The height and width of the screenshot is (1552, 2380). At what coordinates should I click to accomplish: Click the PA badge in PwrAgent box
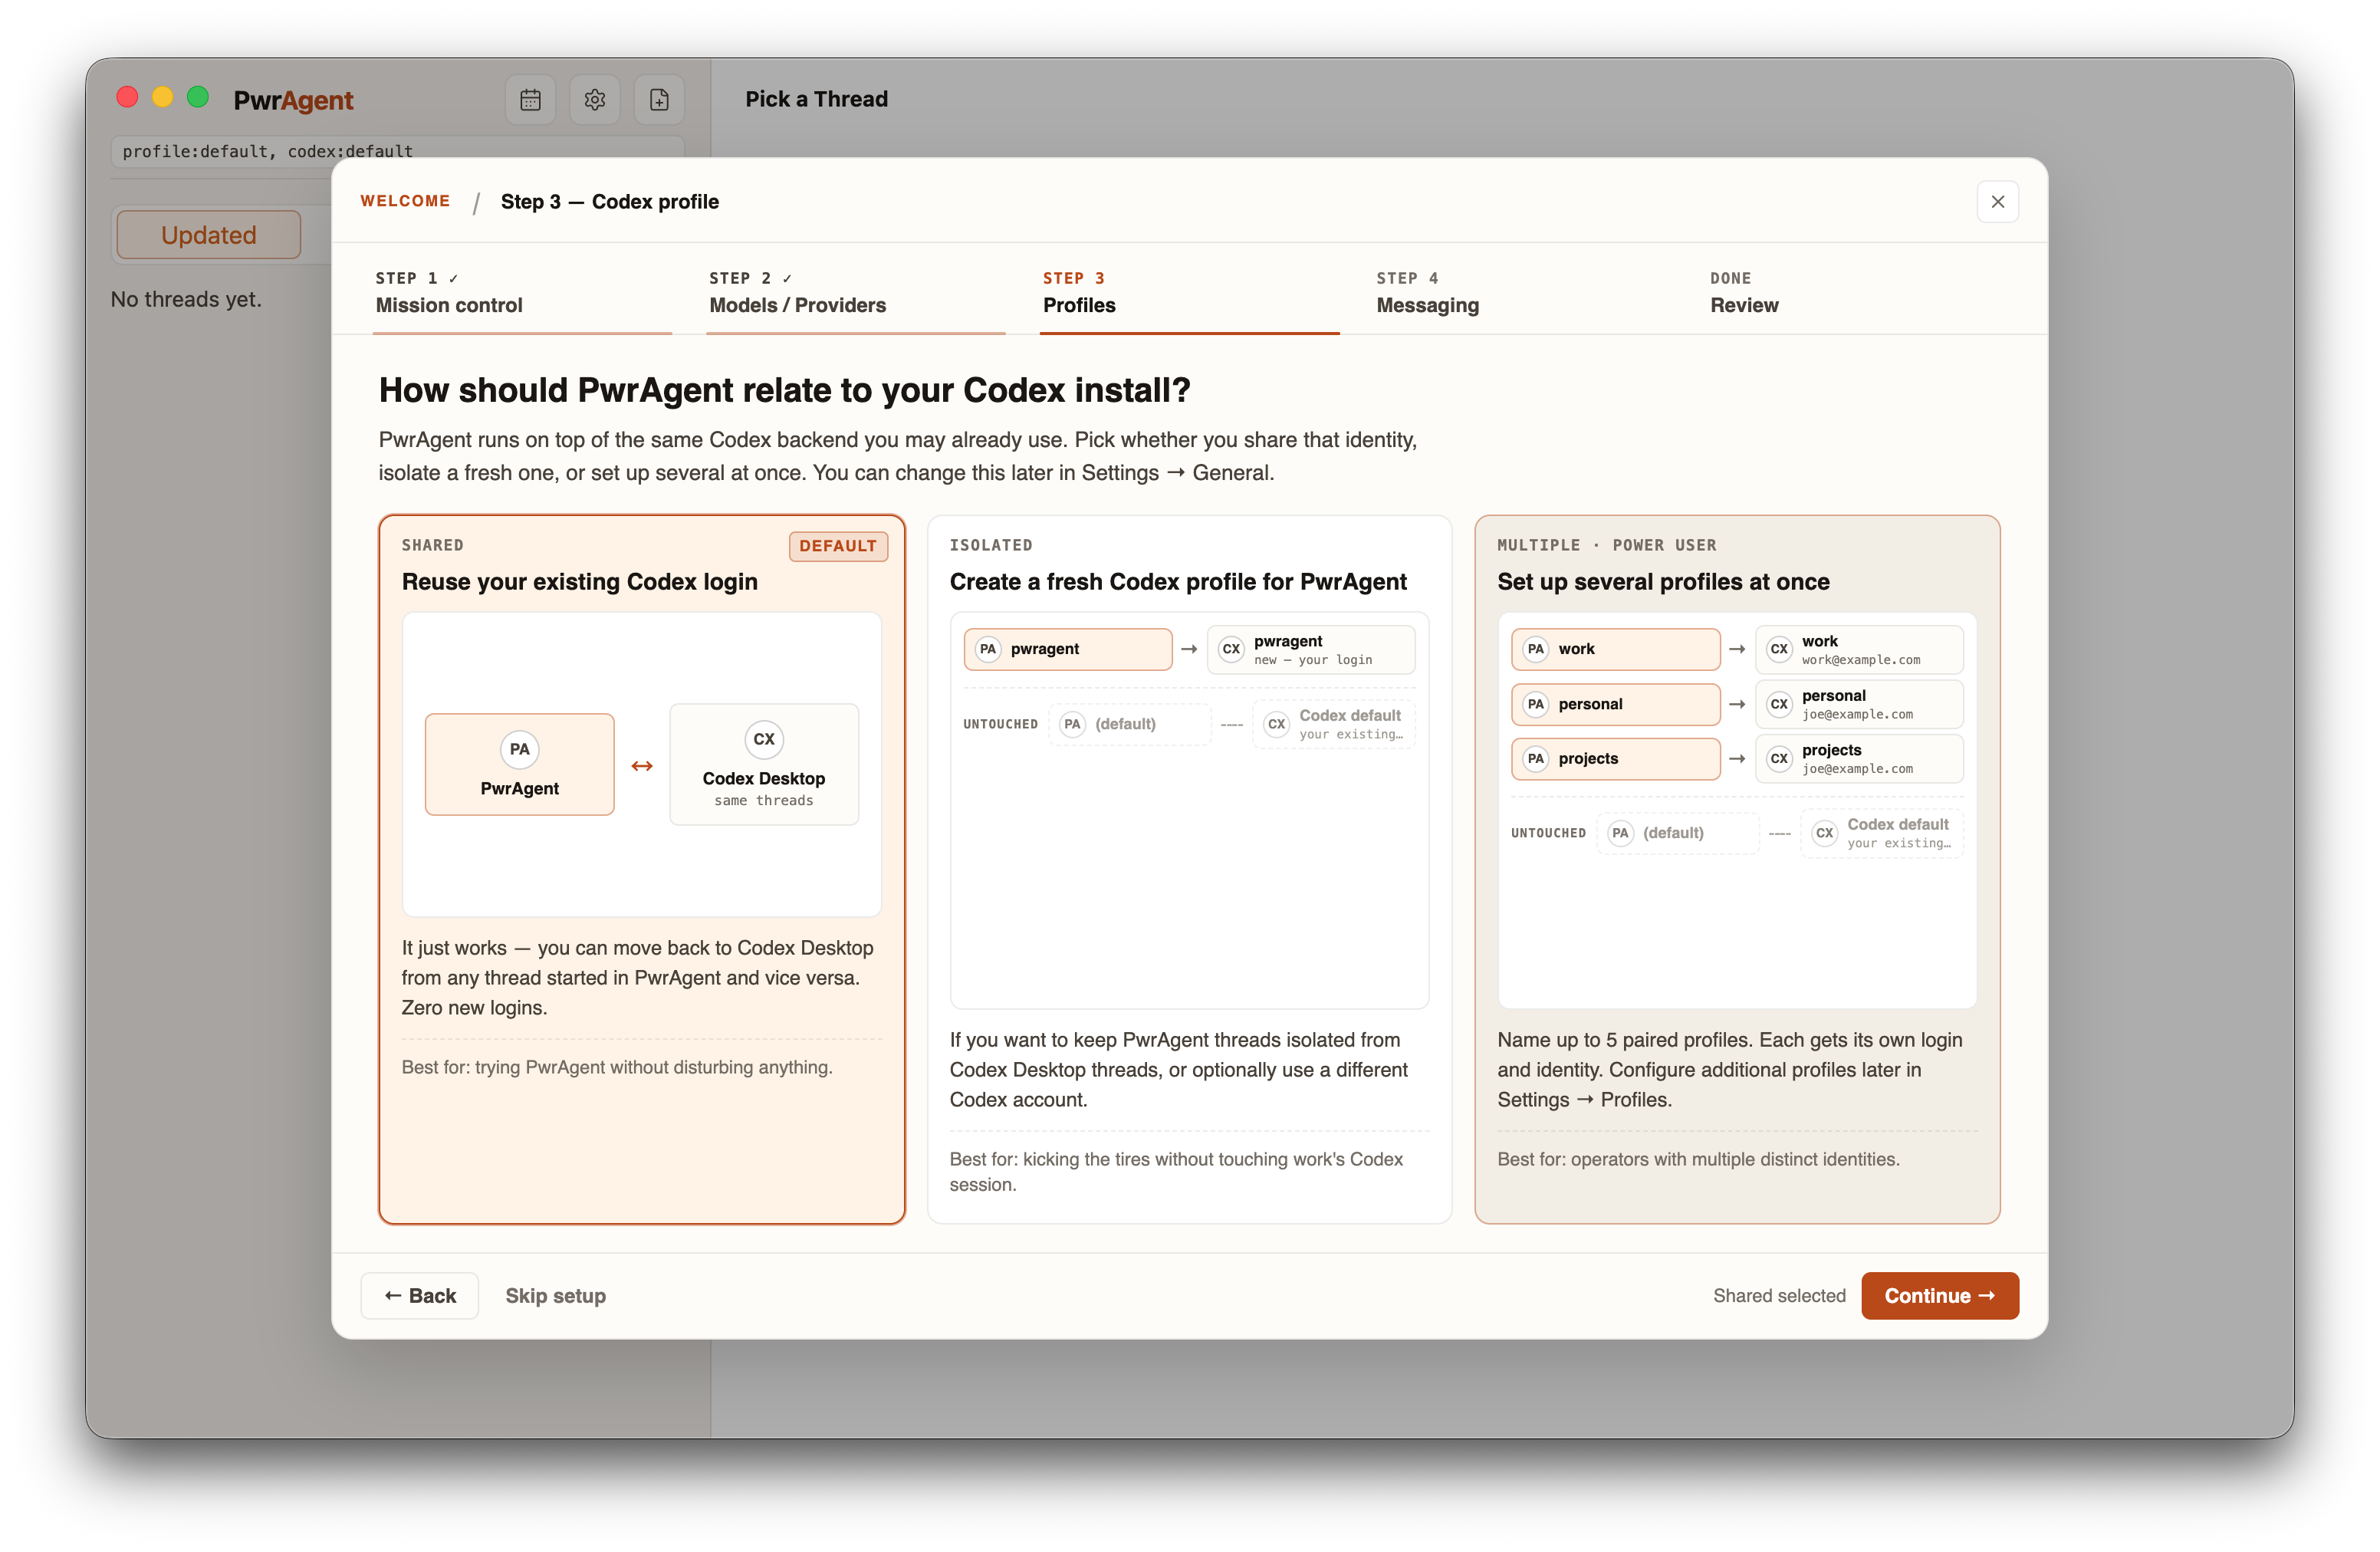pos(519,749)
